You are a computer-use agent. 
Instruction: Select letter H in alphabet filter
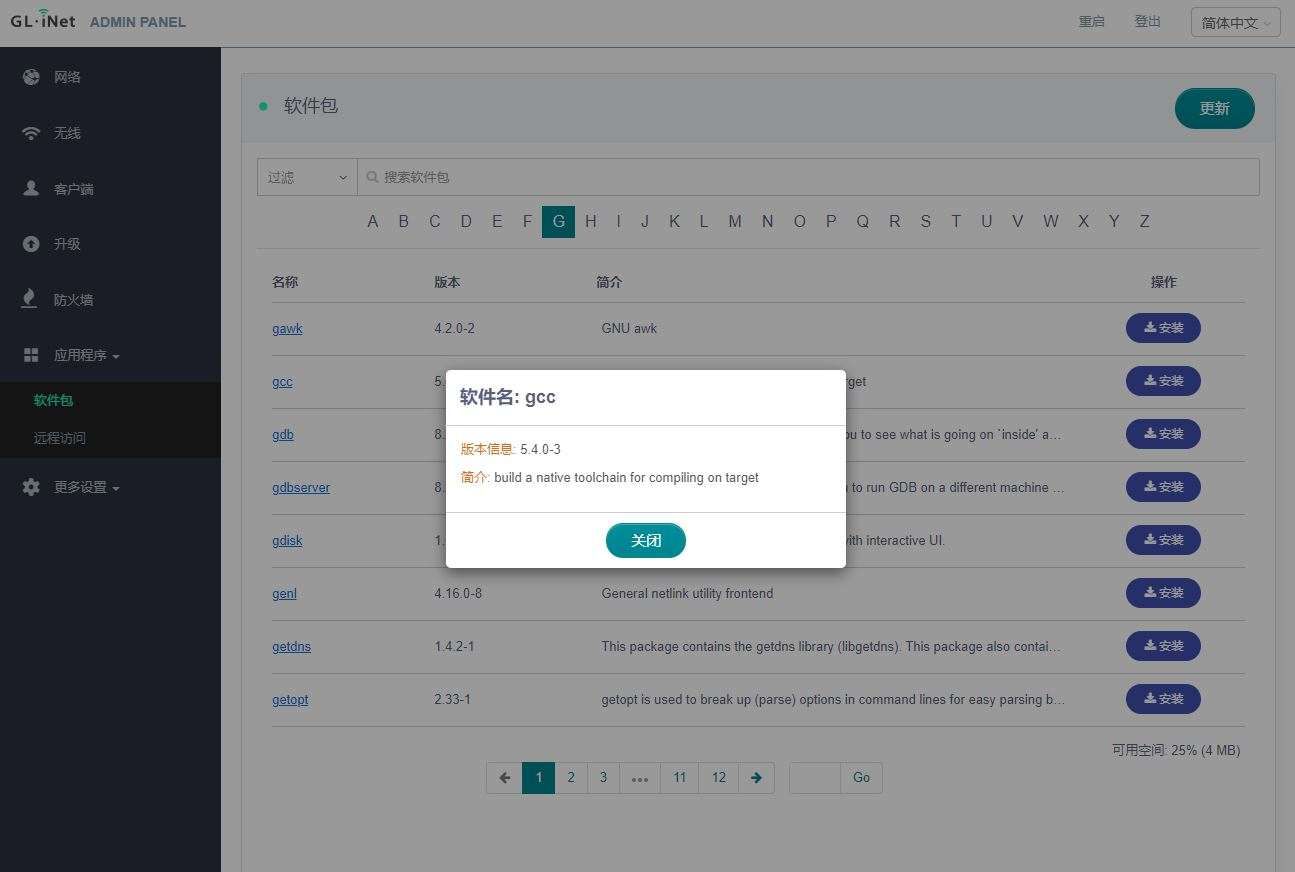590,222
